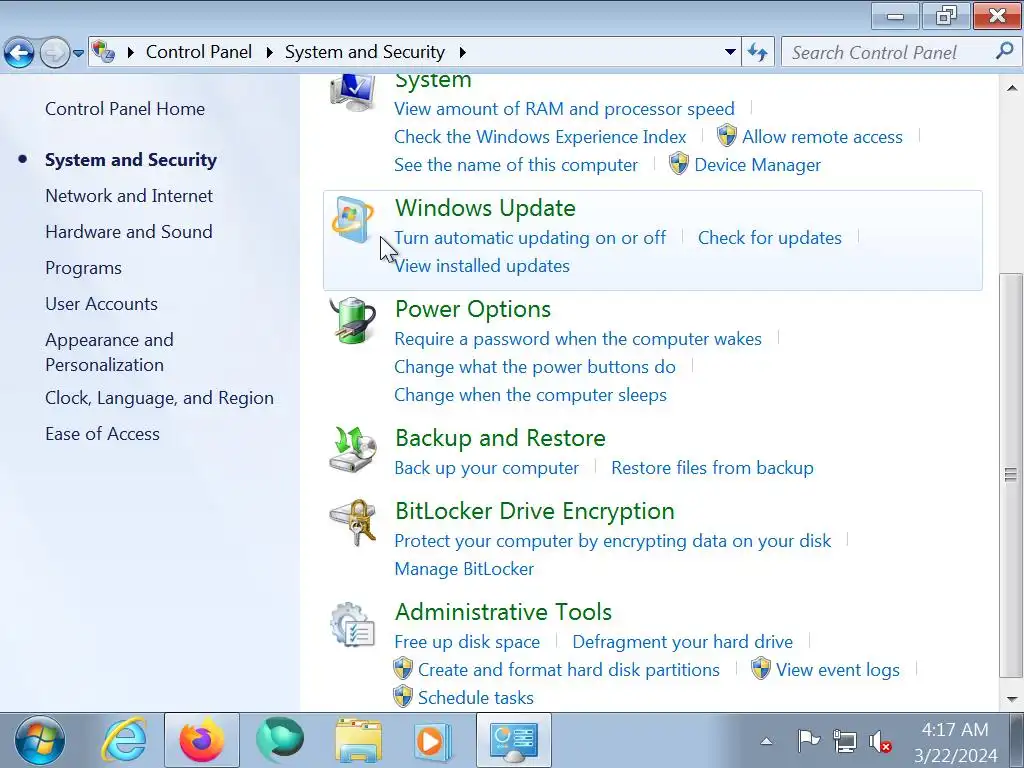The height and width of the screenshot is (768, 1024).
Task: Click Defragment your hard drive
Action: coord(682,642)
